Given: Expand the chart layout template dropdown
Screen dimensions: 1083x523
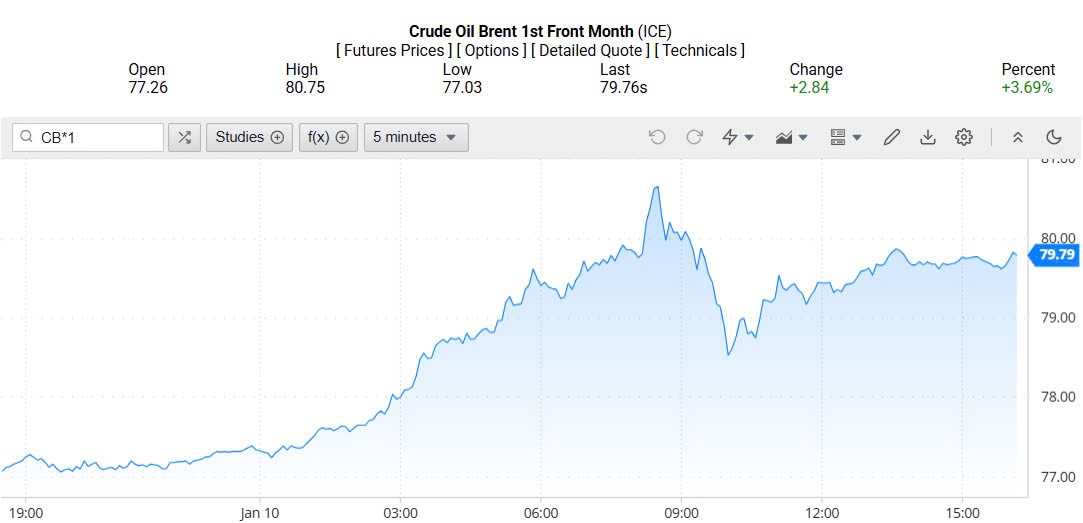Looking at the screenshot, I should (x=846, y=137).
